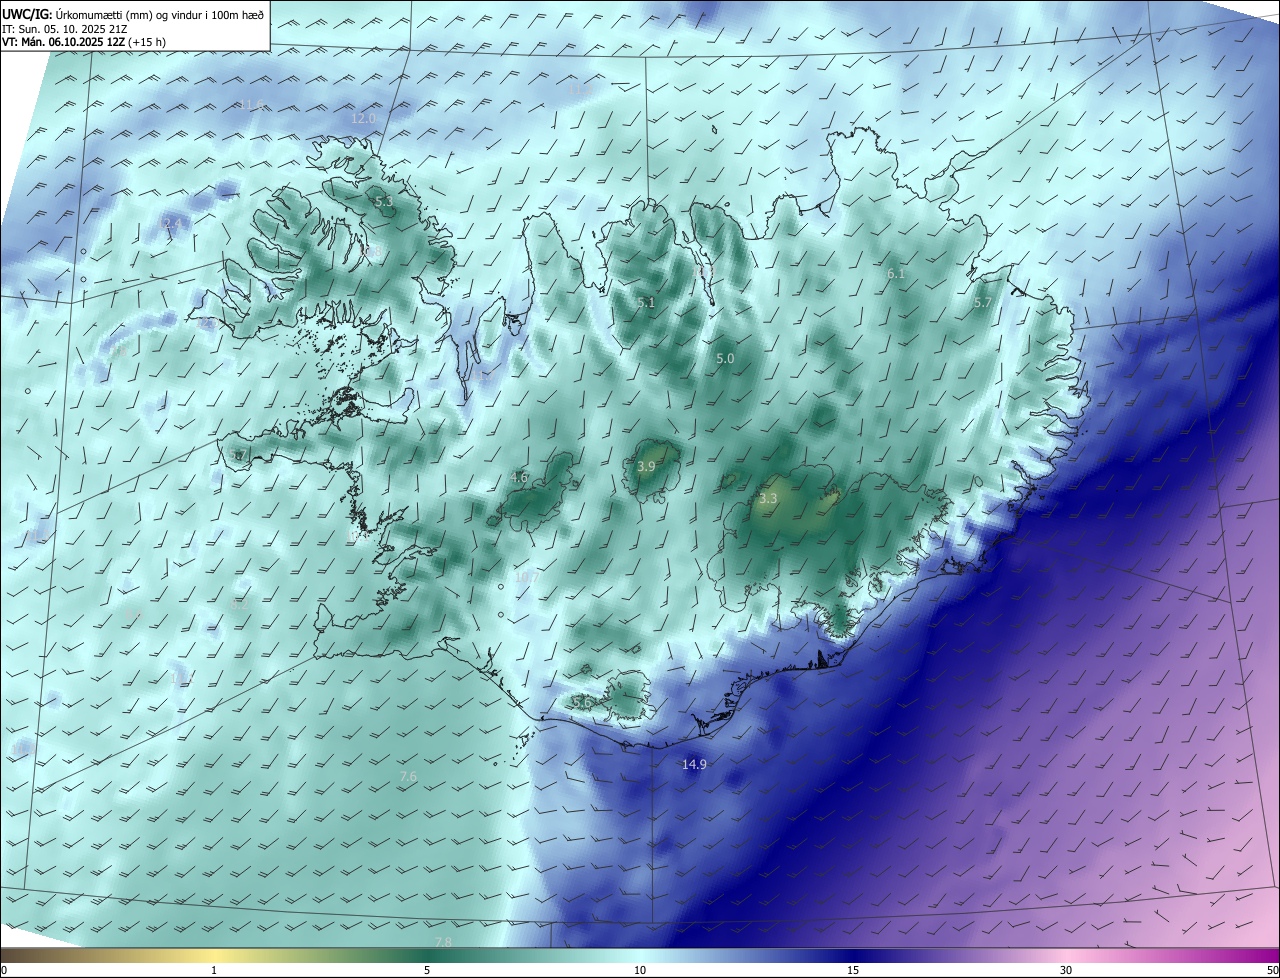Click the 3.9 value on the central glacier
Image resolution: width=1280 pixels, height=978 pixels.
(646, 466)
